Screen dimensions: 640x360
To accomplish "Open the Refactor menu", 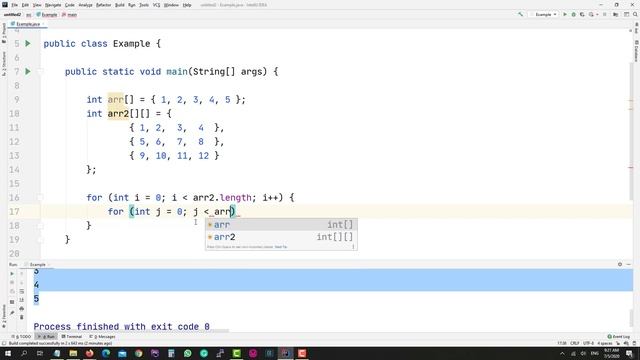I will tap(104, 5).
